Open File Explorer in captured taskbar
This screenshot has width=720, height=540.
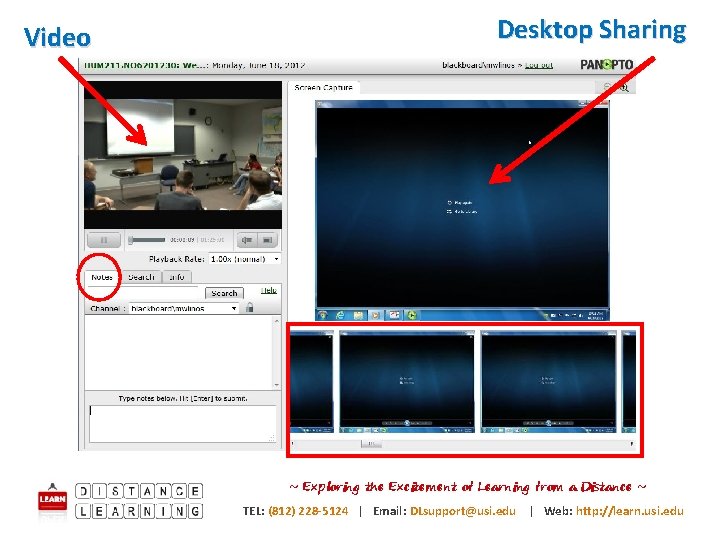pos(358,315)
